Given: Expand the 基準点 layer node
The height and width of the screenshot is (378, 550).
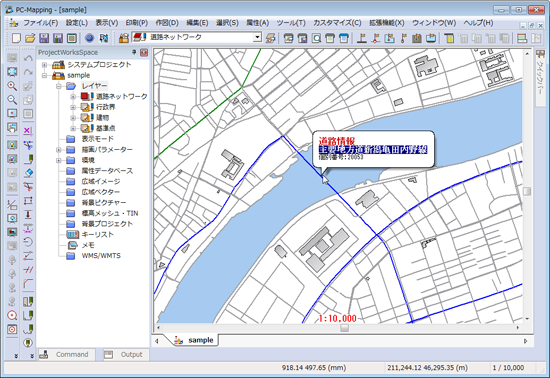Looking at the screenshot, I should [73, 128].
